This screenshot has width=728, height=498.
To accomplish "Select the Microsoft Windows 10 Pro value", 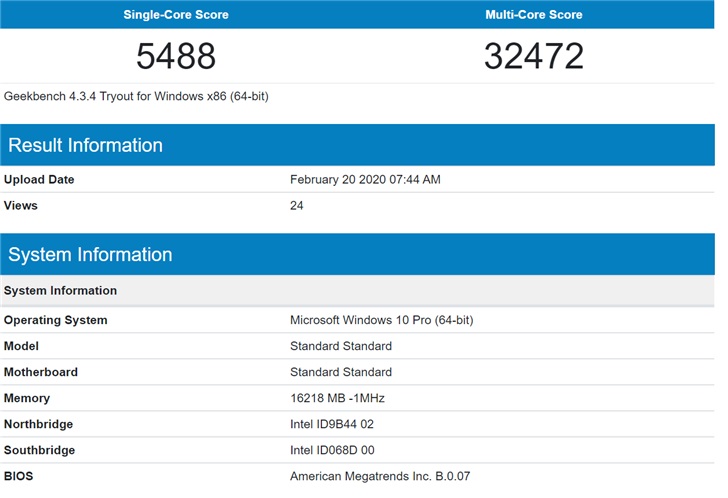I will click(381, 320).
